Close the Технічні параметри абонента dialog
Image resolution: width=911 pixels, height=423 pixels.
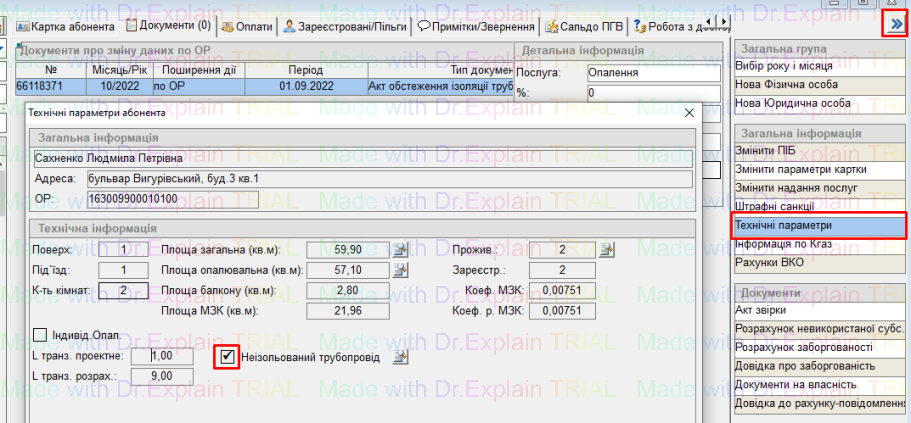(x=688, y=113)
